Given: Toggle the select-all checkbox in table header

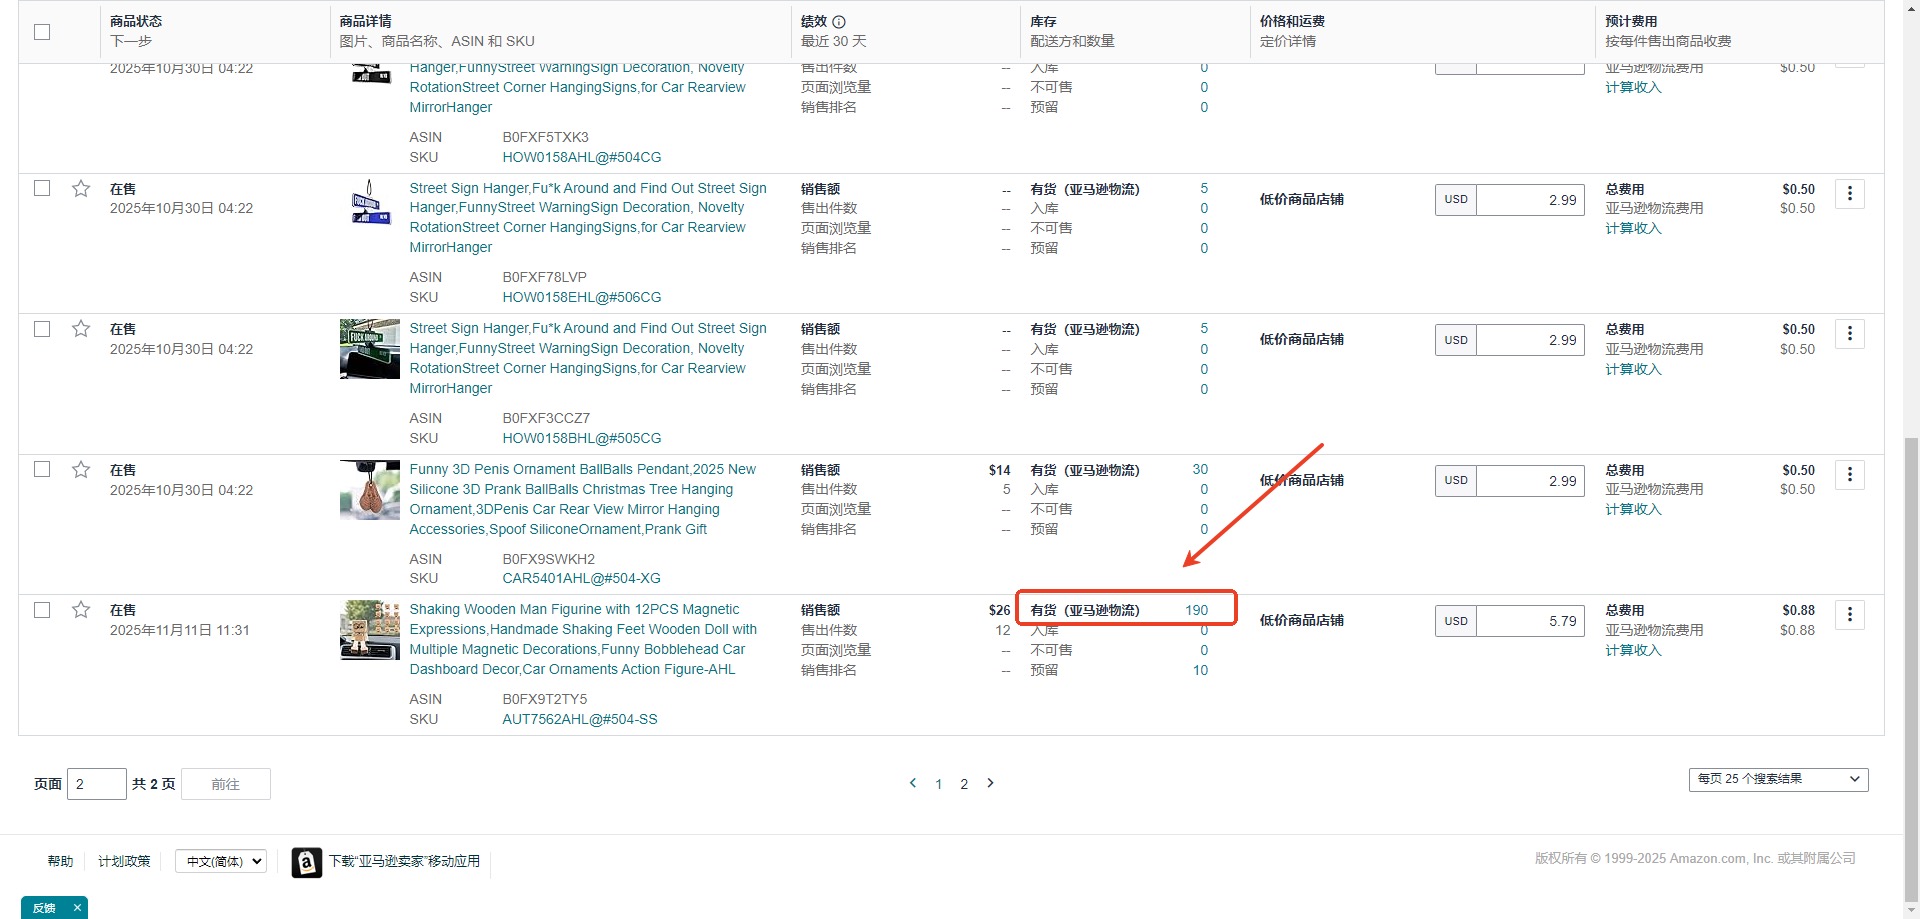Looking at the screenshot, I should click(42, 32).
